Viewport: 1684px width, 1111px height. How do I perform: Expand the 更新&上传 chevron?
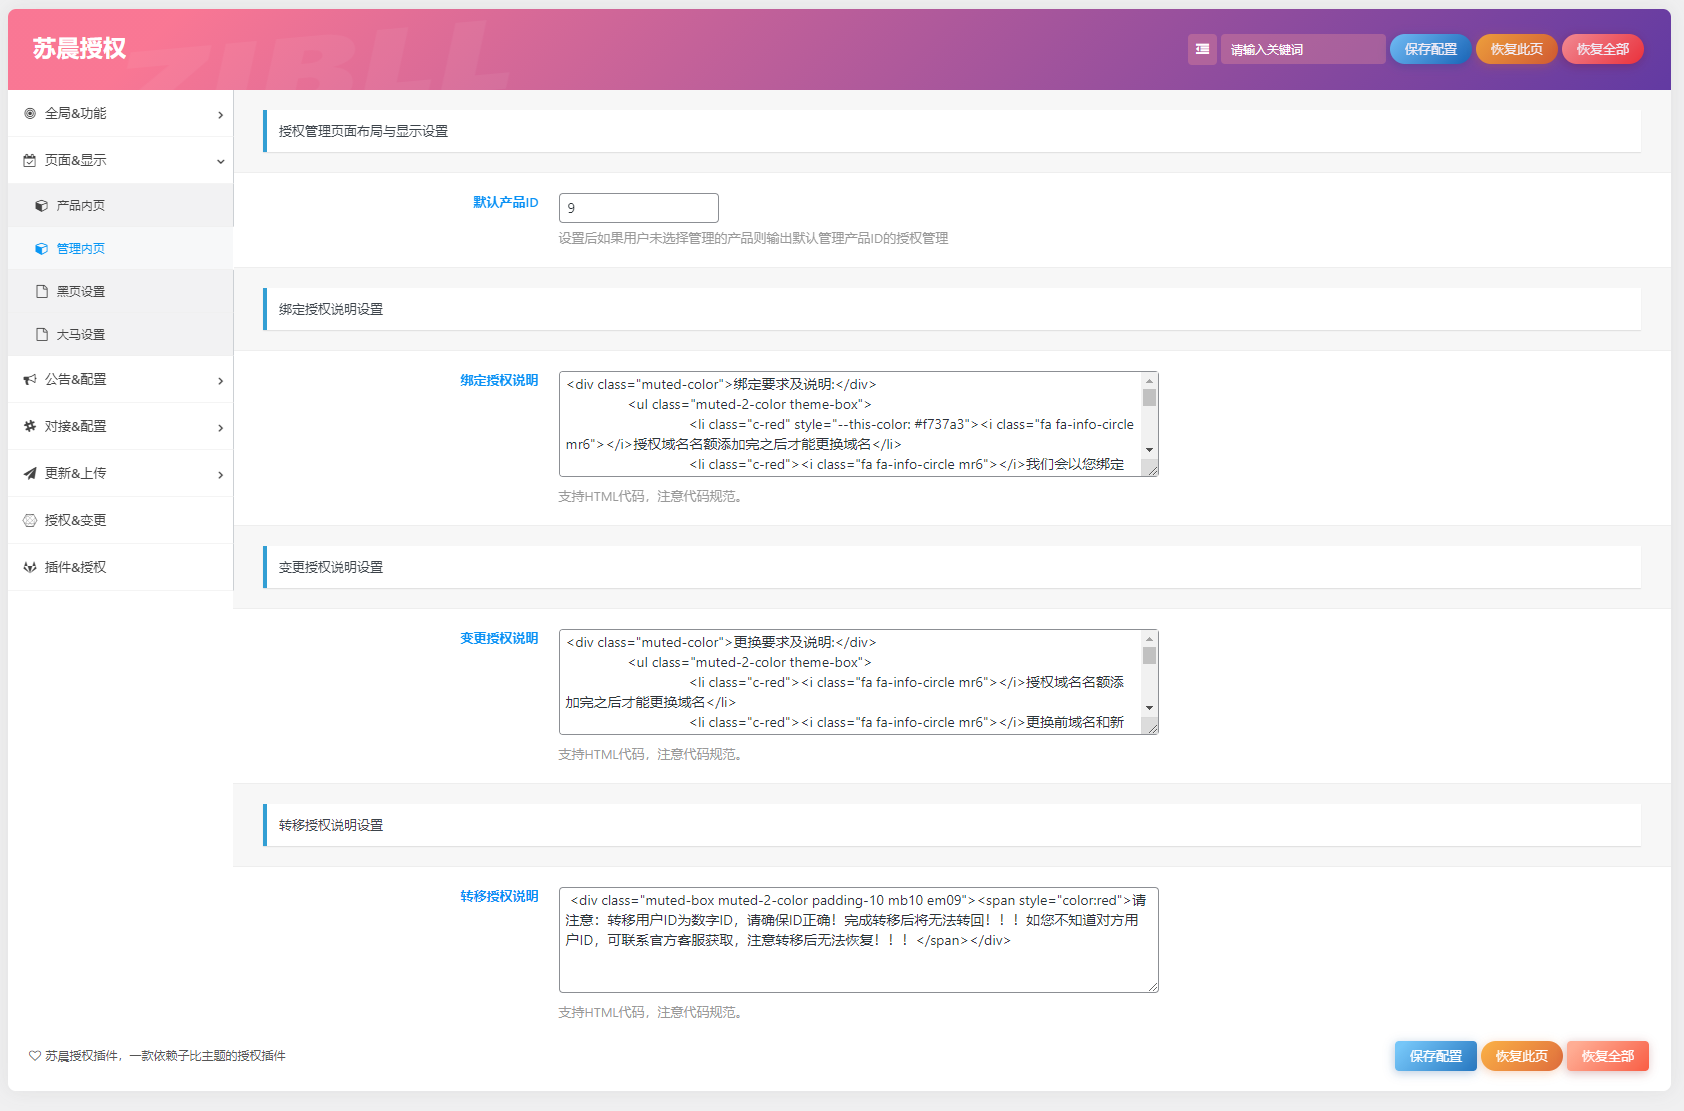221,475
